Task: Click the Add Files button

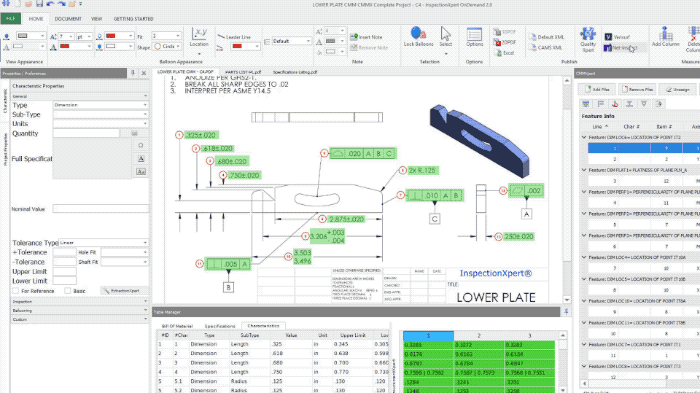Action: (597, 89)
